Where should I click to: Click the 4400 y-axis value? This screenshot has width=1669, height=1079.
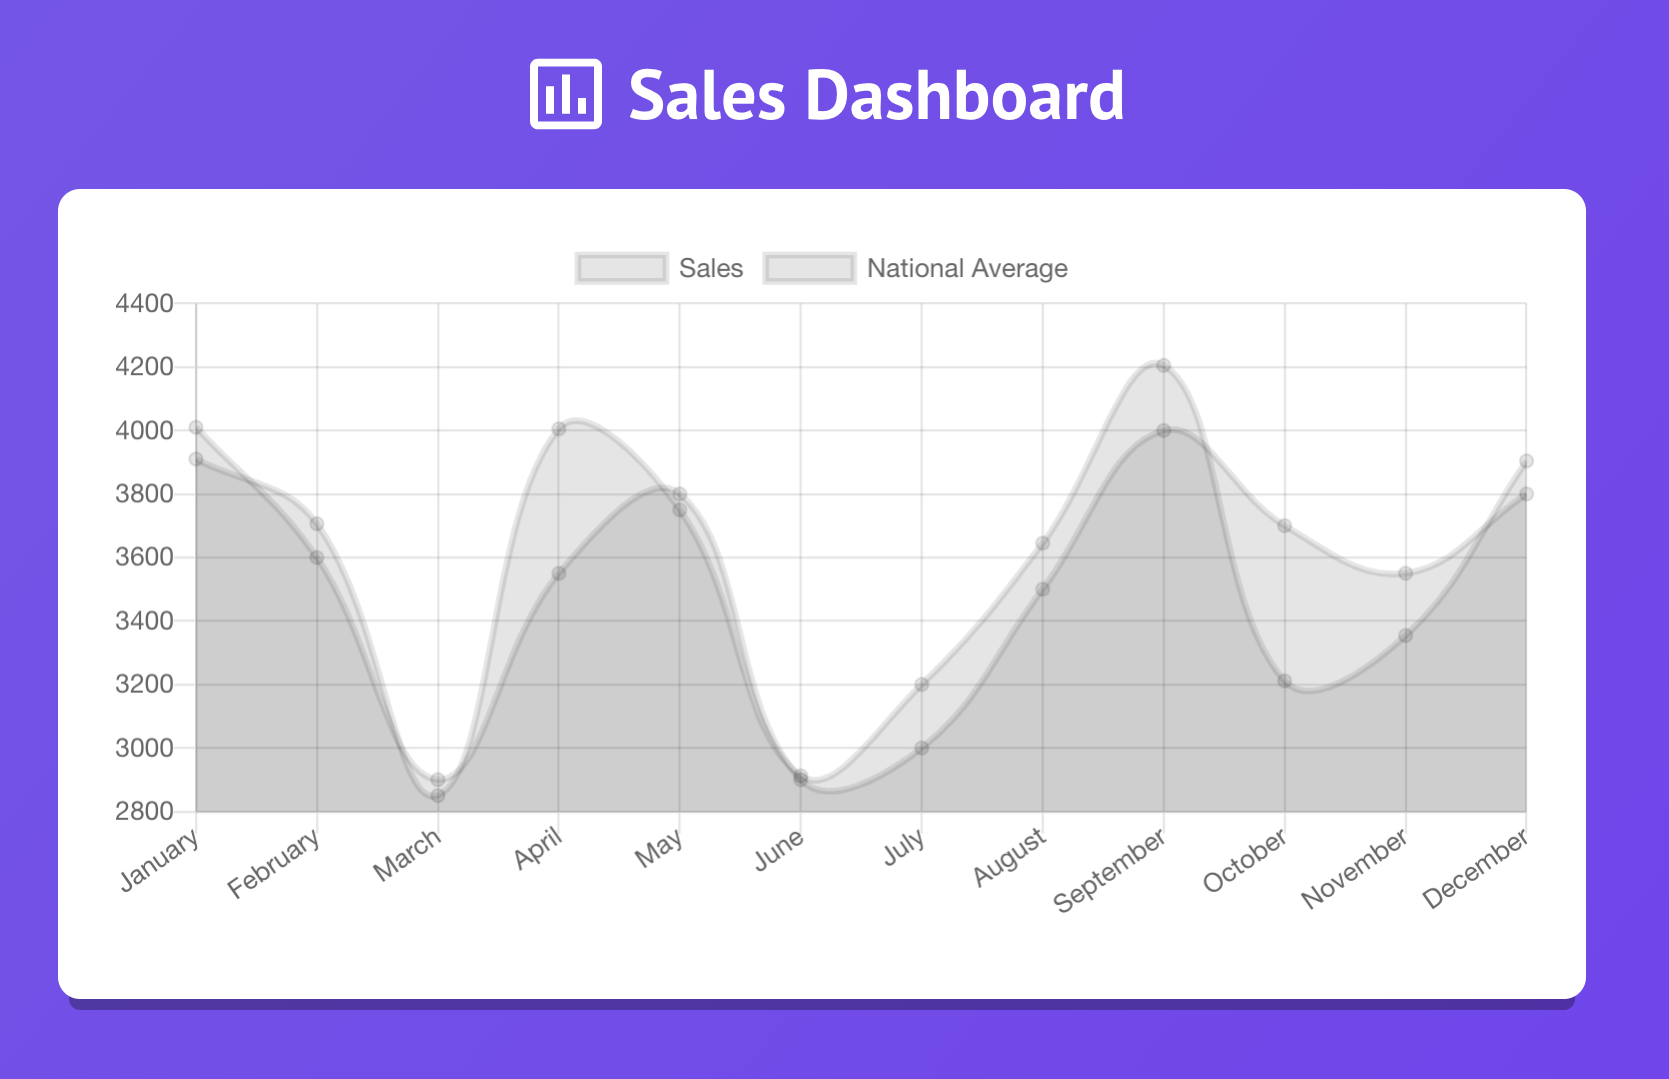(x=145, y=303)
